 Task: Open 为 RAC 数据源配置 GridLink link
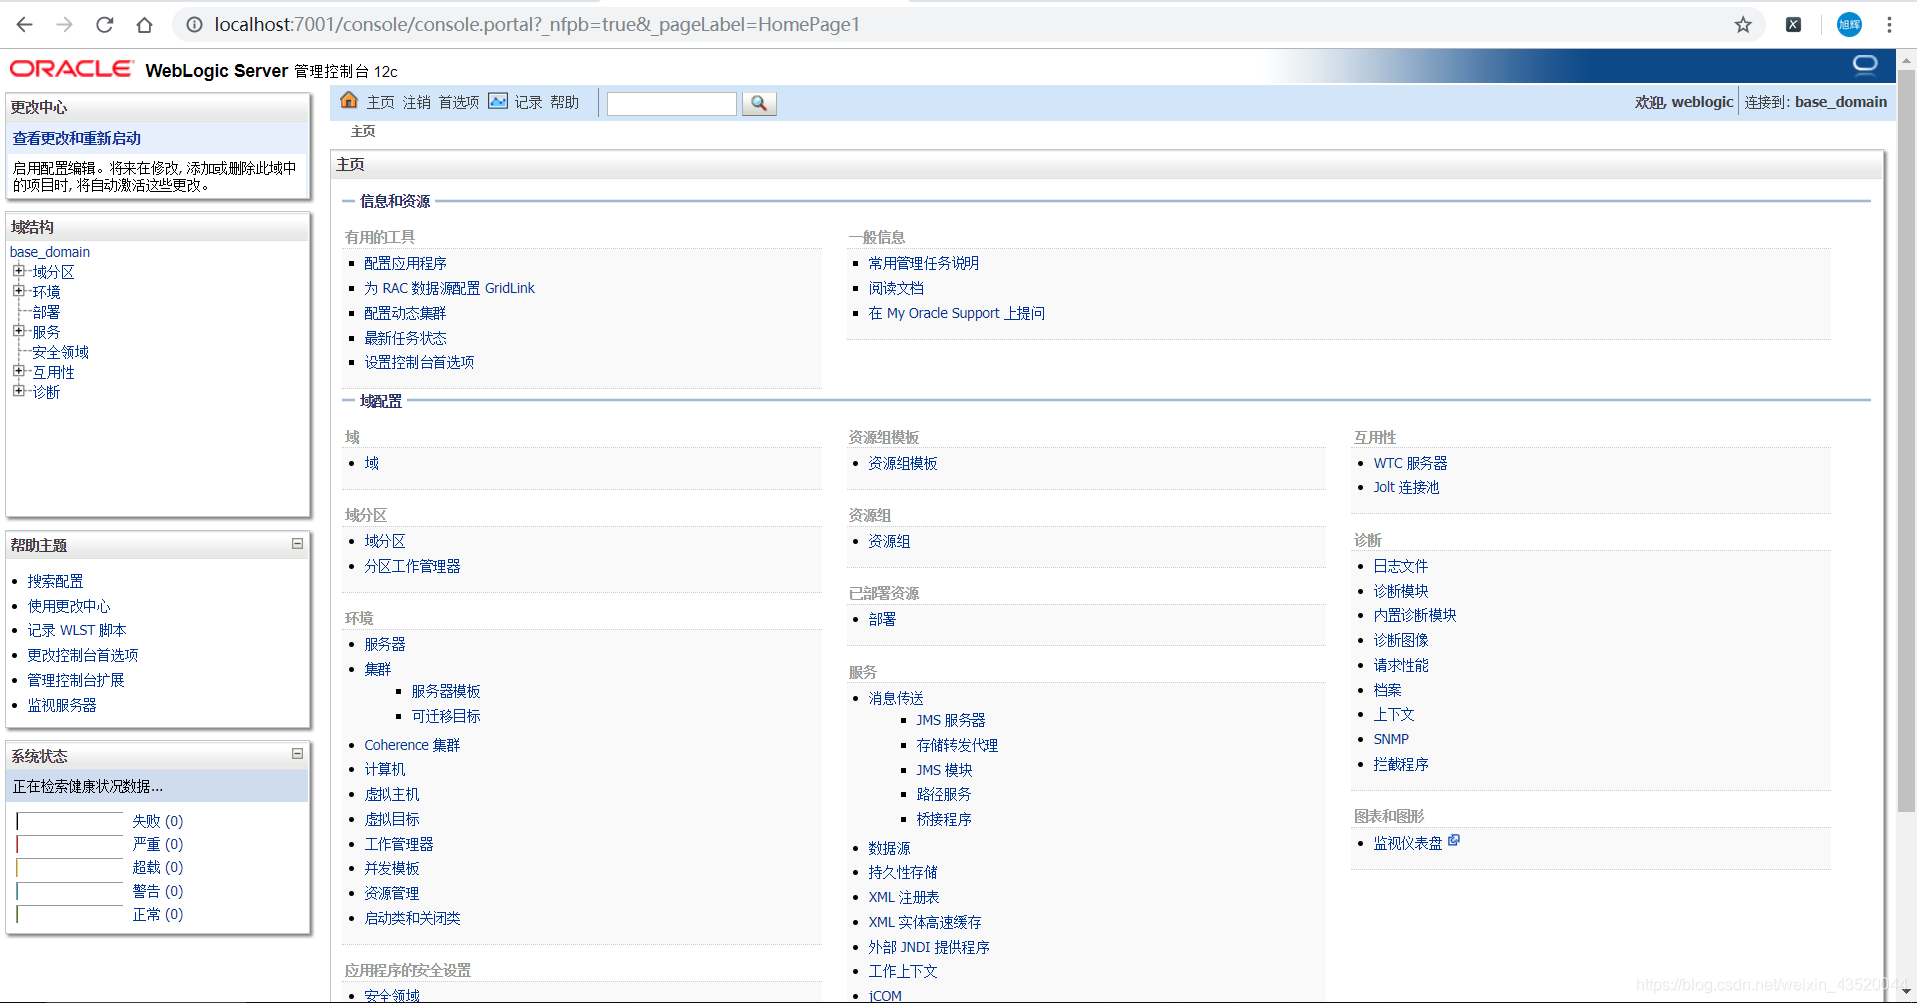click(449, 288)
